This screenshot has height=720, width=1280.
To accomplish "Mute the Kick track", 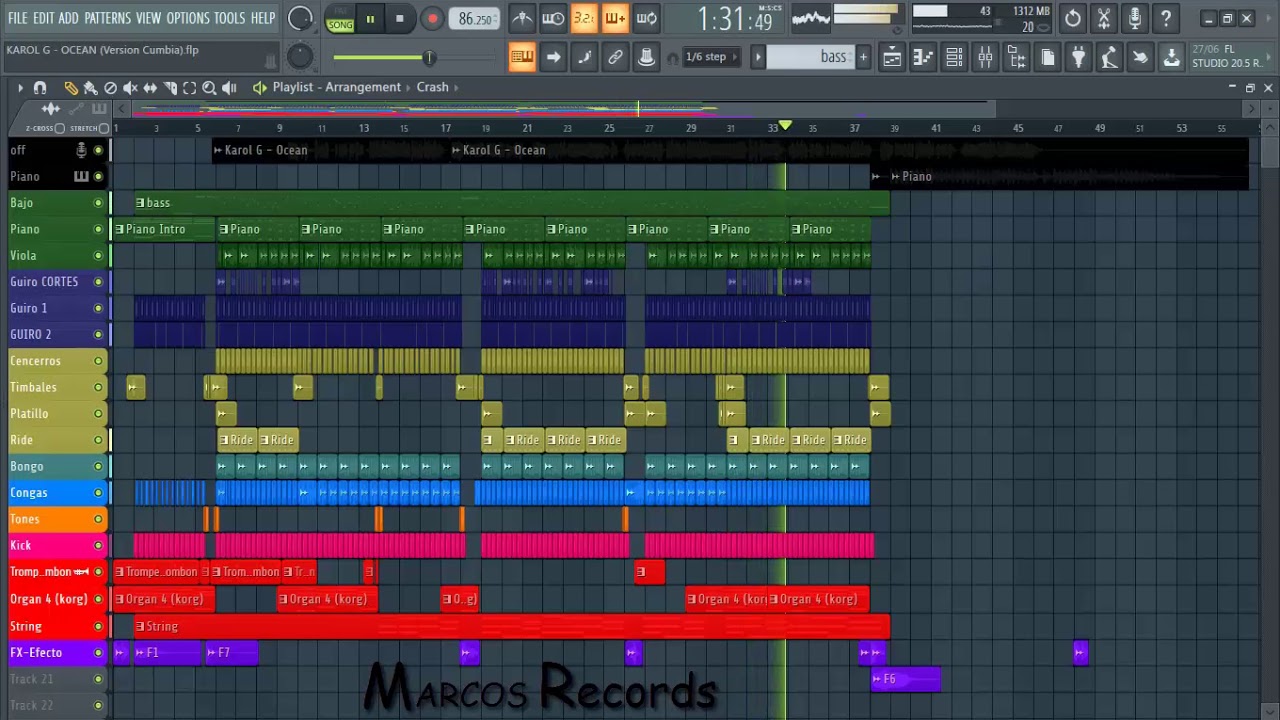I will click(98, 546).
